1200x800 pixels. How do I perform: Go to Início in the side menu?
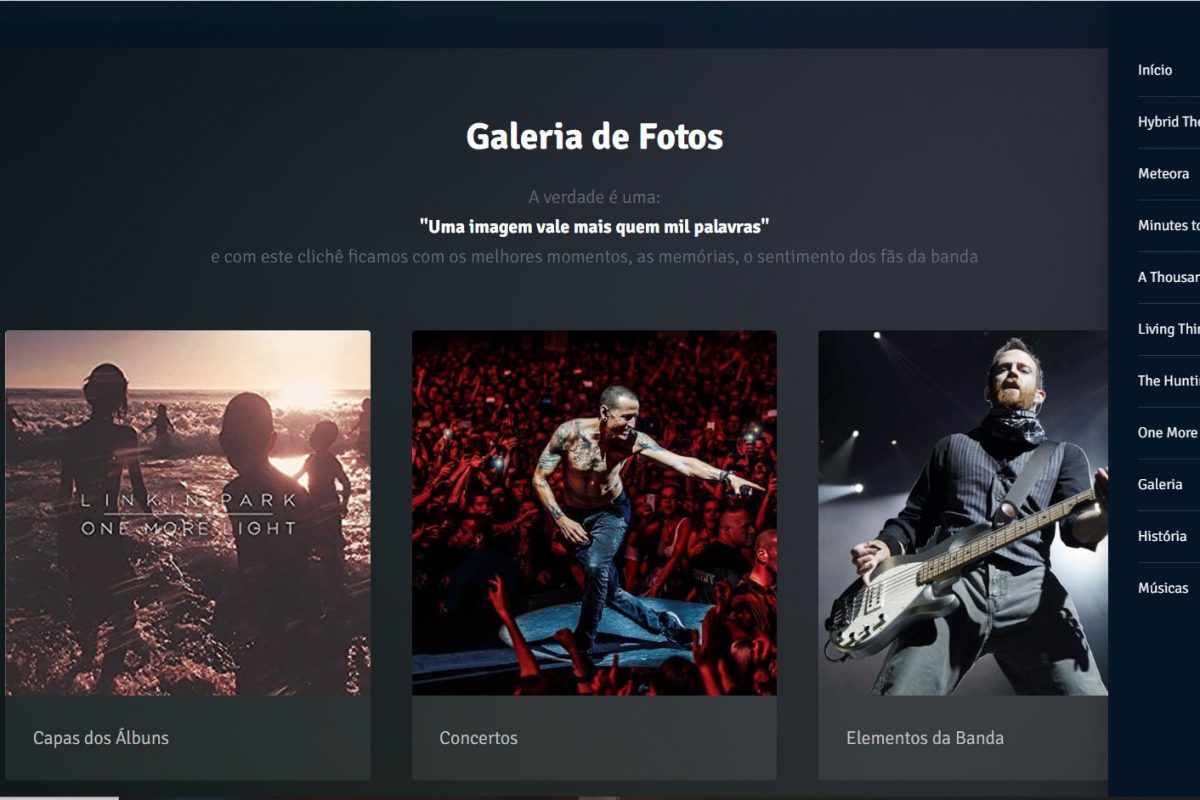(1155, 70)
